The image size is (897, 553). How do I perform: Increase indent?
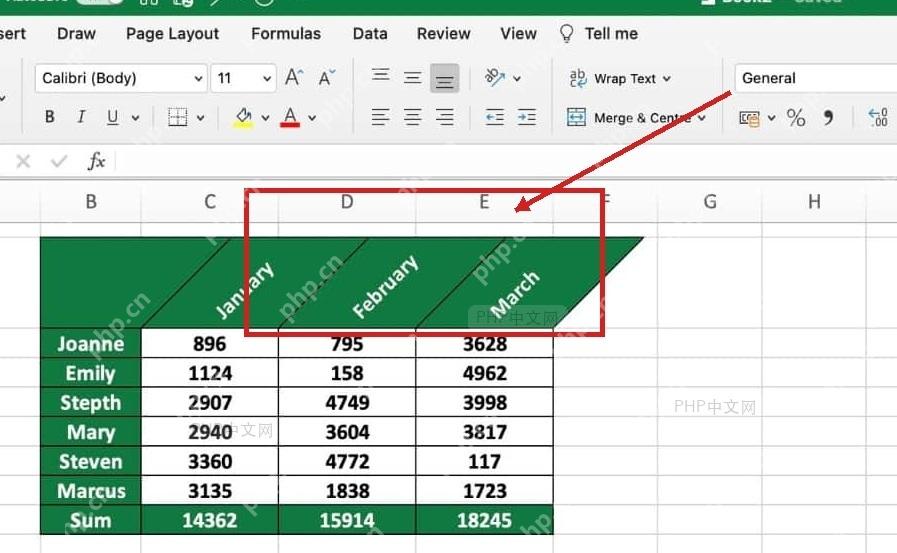[527, 117]
